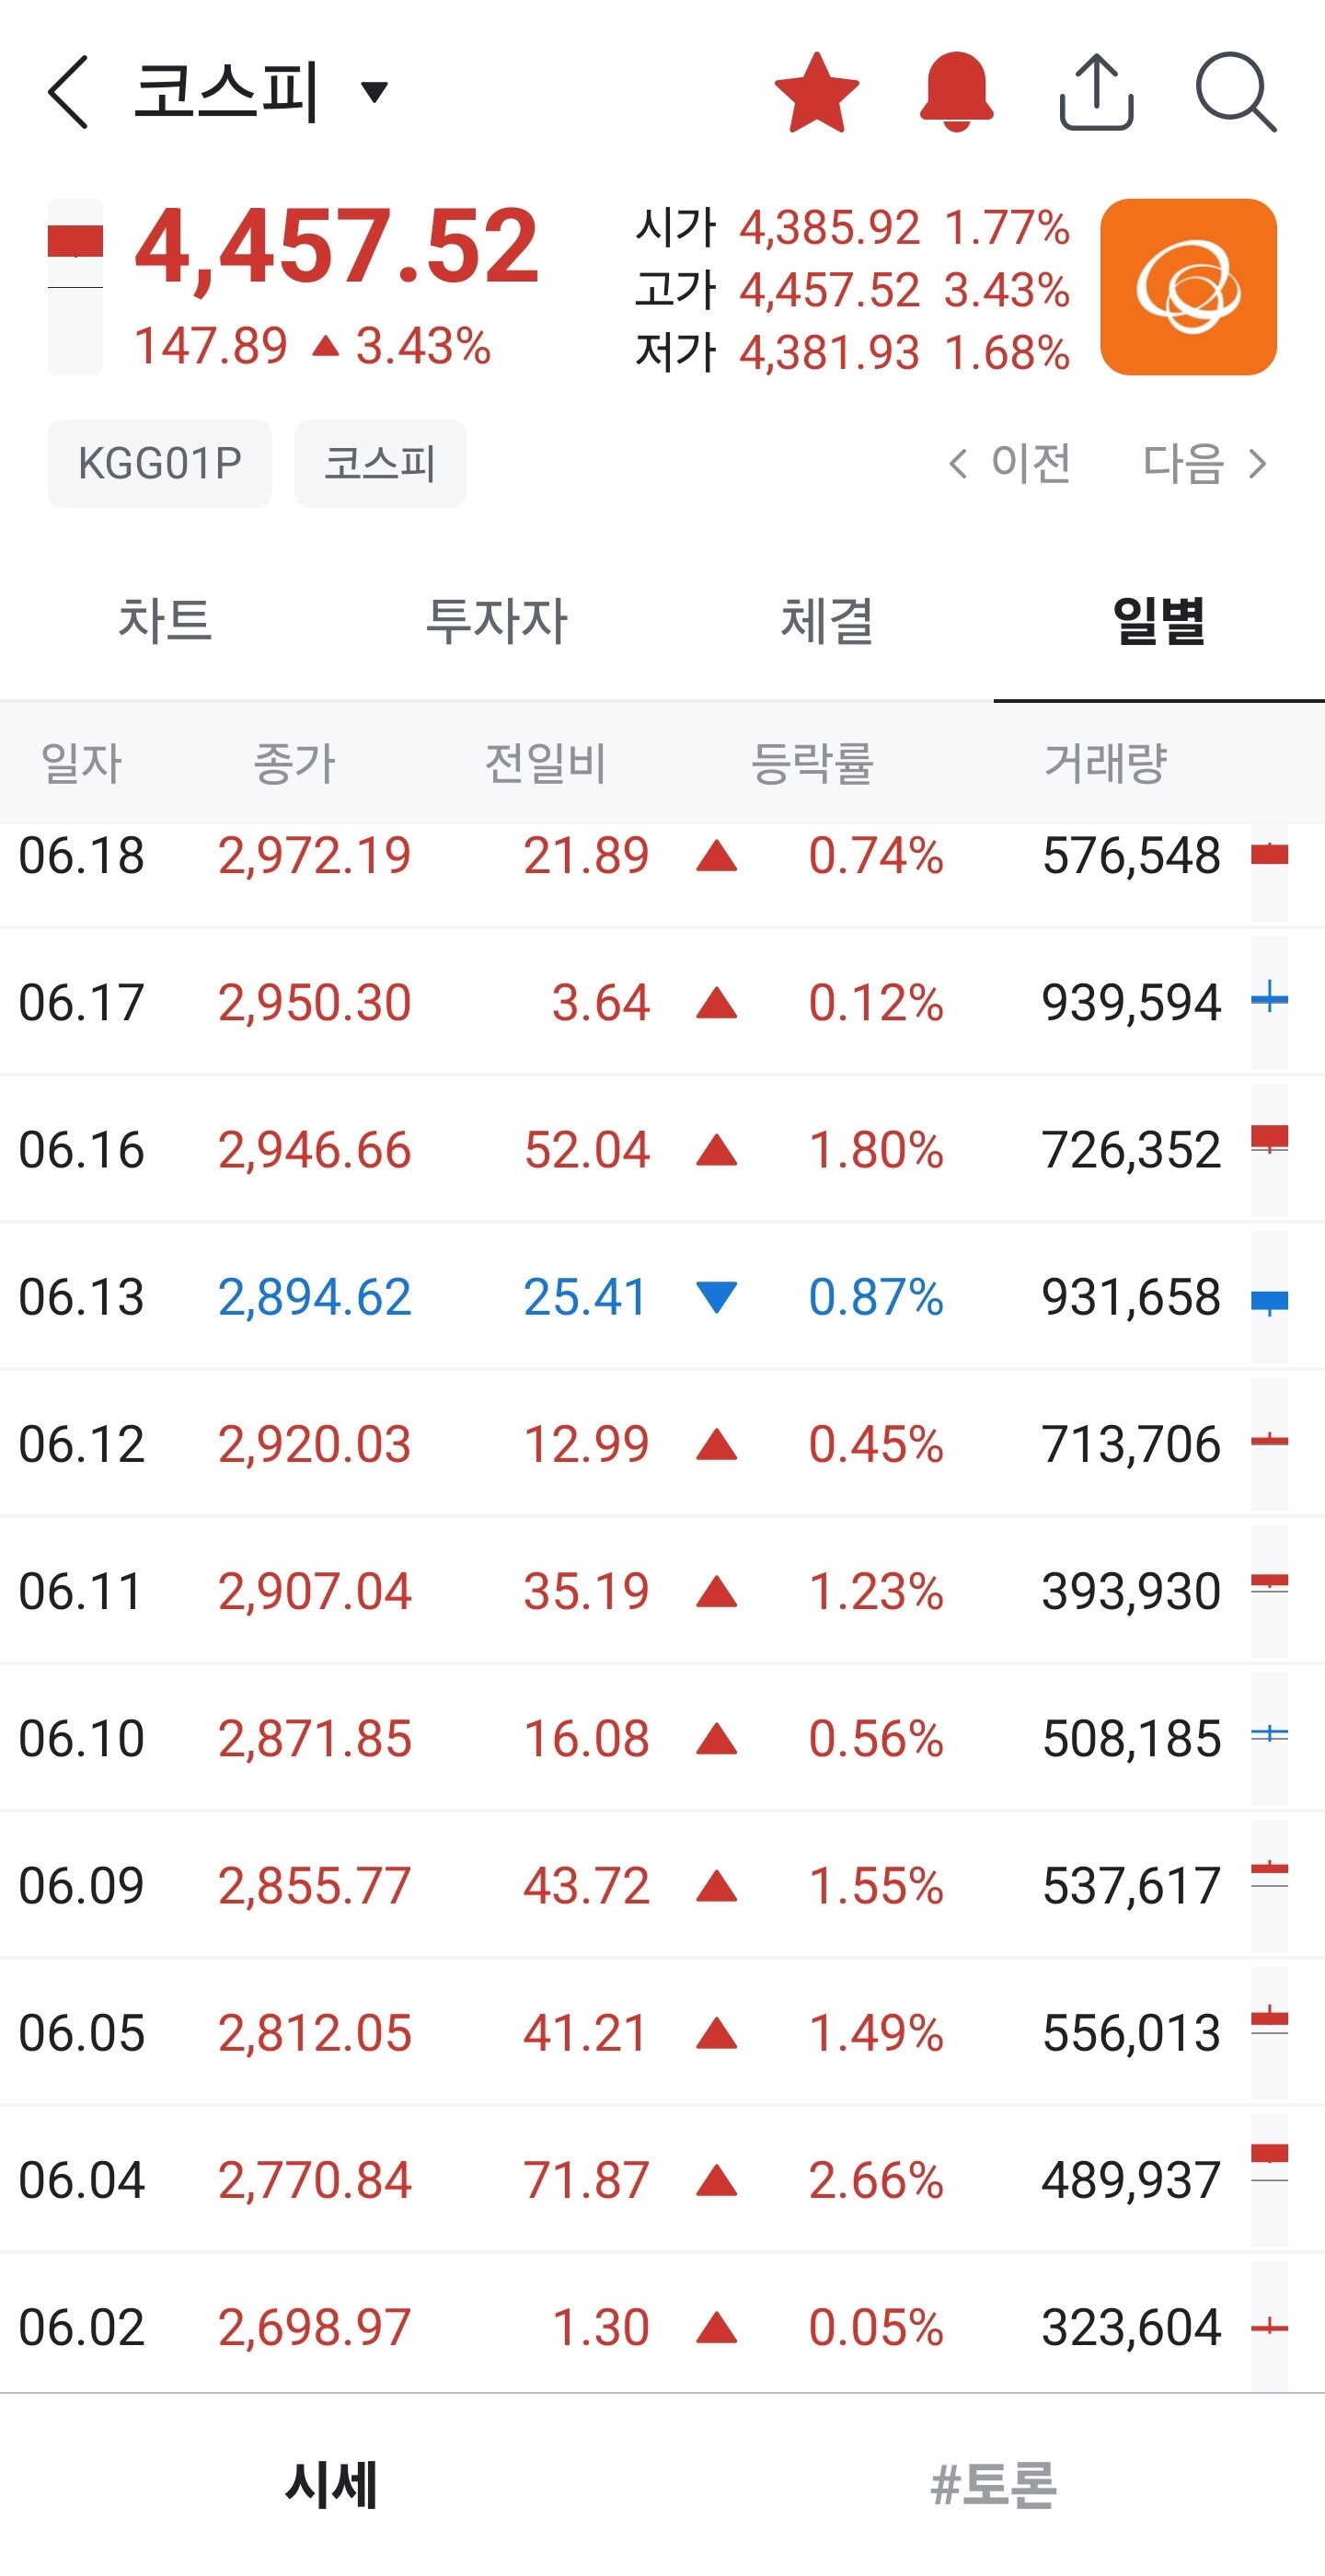Tap the orange brokerage logo icon
Image resolution: width=1325 pixels, height=2576 pixels.
pos(1188,287)
